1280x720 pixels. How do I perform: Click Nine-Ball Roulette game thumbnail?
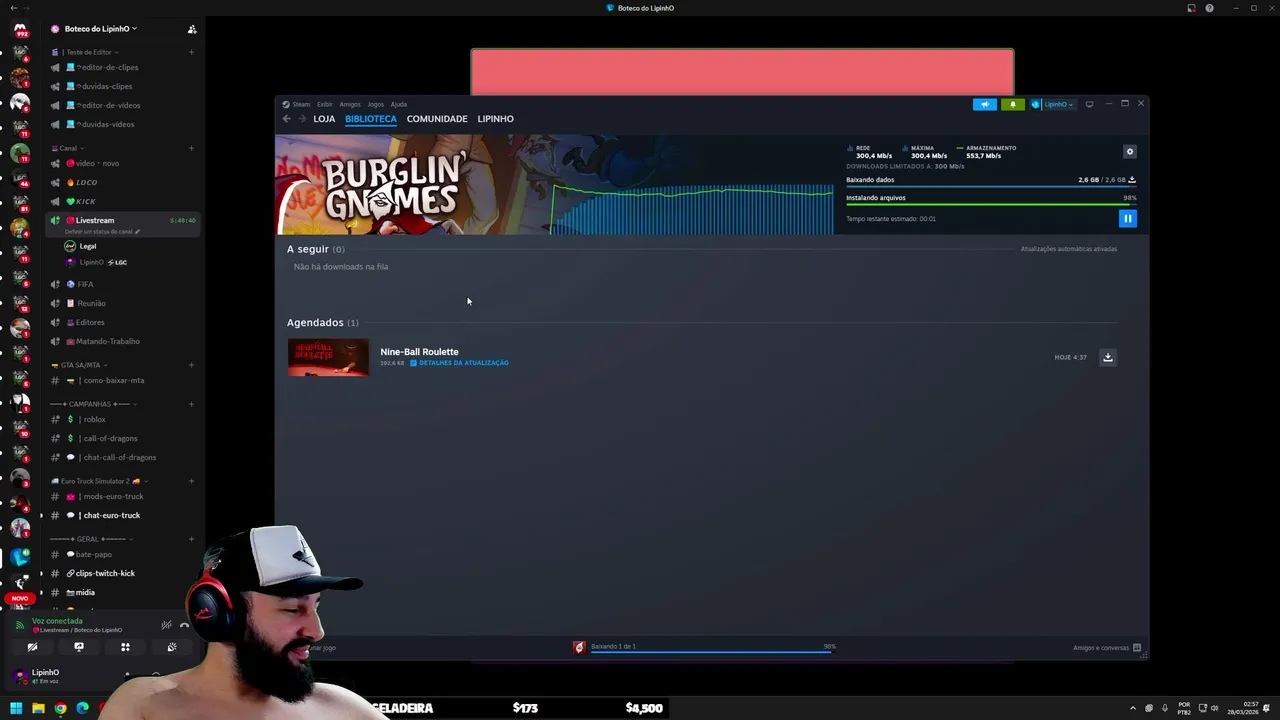point(328,357)
